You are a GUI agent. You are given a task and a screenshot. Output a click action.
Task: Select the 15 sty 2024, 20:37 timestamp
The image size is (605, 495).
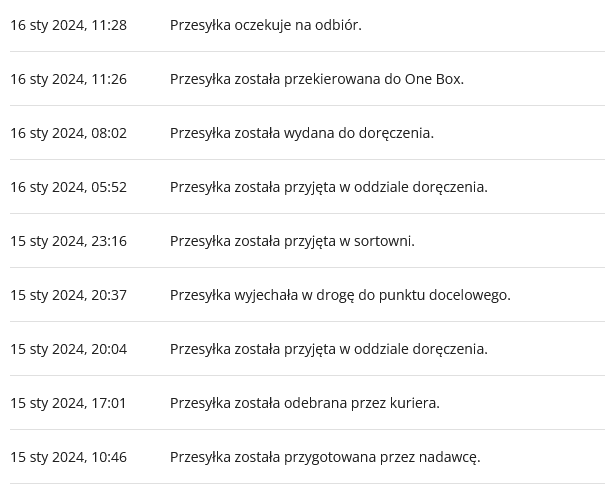coord(68,295)
